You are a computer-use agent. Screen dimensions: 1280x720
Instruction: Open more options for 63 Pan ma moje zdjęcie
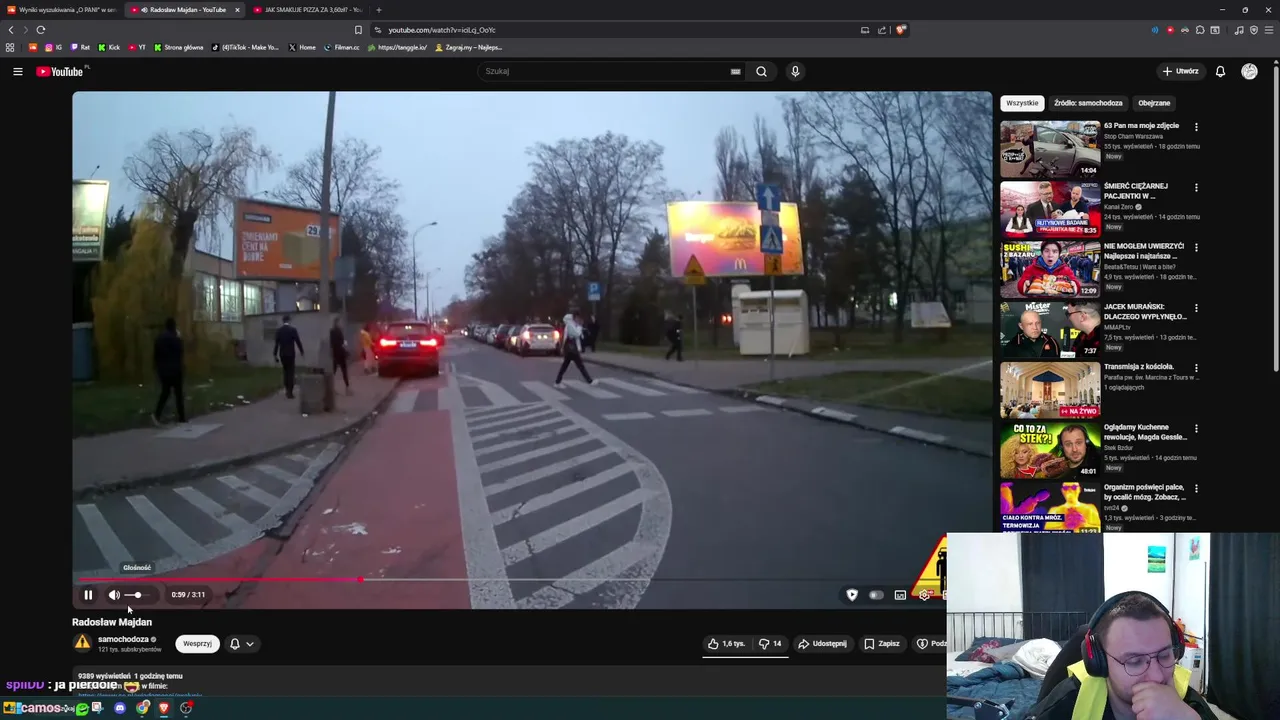tap(1196, 127)
